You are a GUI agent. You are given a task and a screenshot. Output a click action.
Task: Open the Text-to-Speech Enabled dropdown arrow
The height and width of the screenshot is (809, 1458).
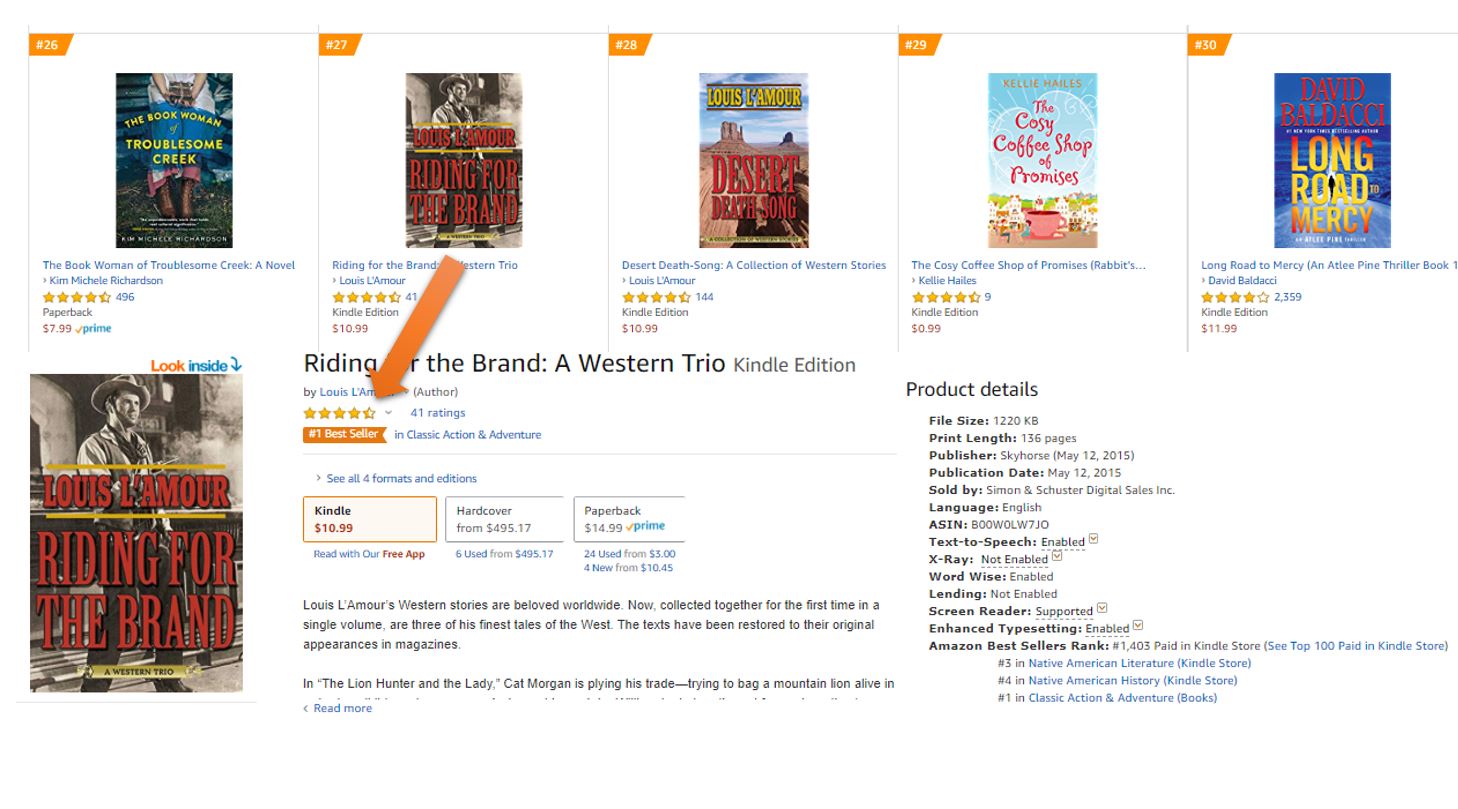[x=1093, y=540]
